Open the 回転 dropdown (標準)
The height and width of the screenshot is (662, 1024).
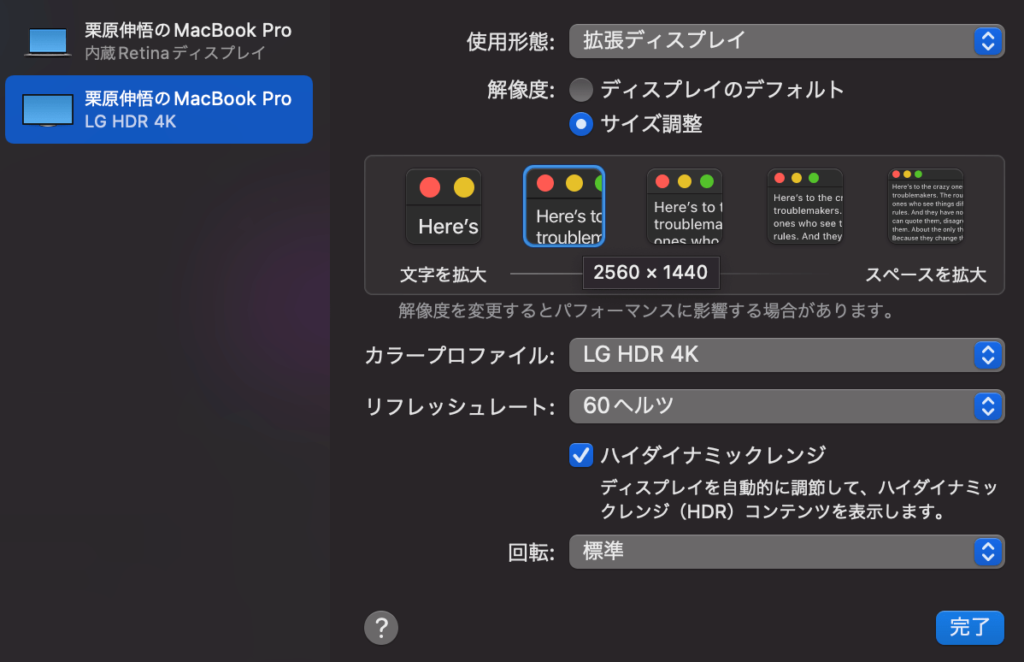786,552
